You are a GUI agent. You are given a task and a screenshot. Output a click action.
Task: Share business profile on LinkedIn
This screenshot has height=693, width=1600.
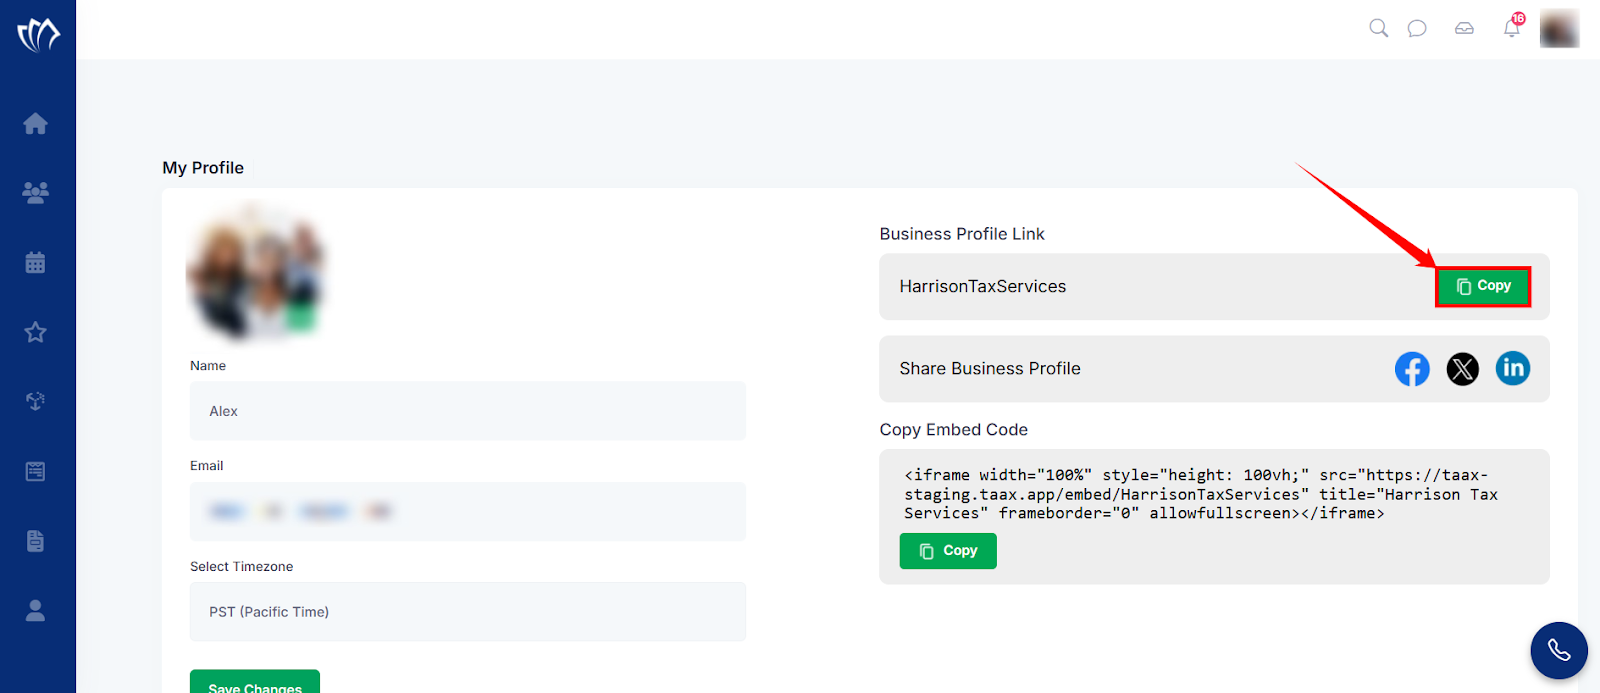(x=1513, y=368)
